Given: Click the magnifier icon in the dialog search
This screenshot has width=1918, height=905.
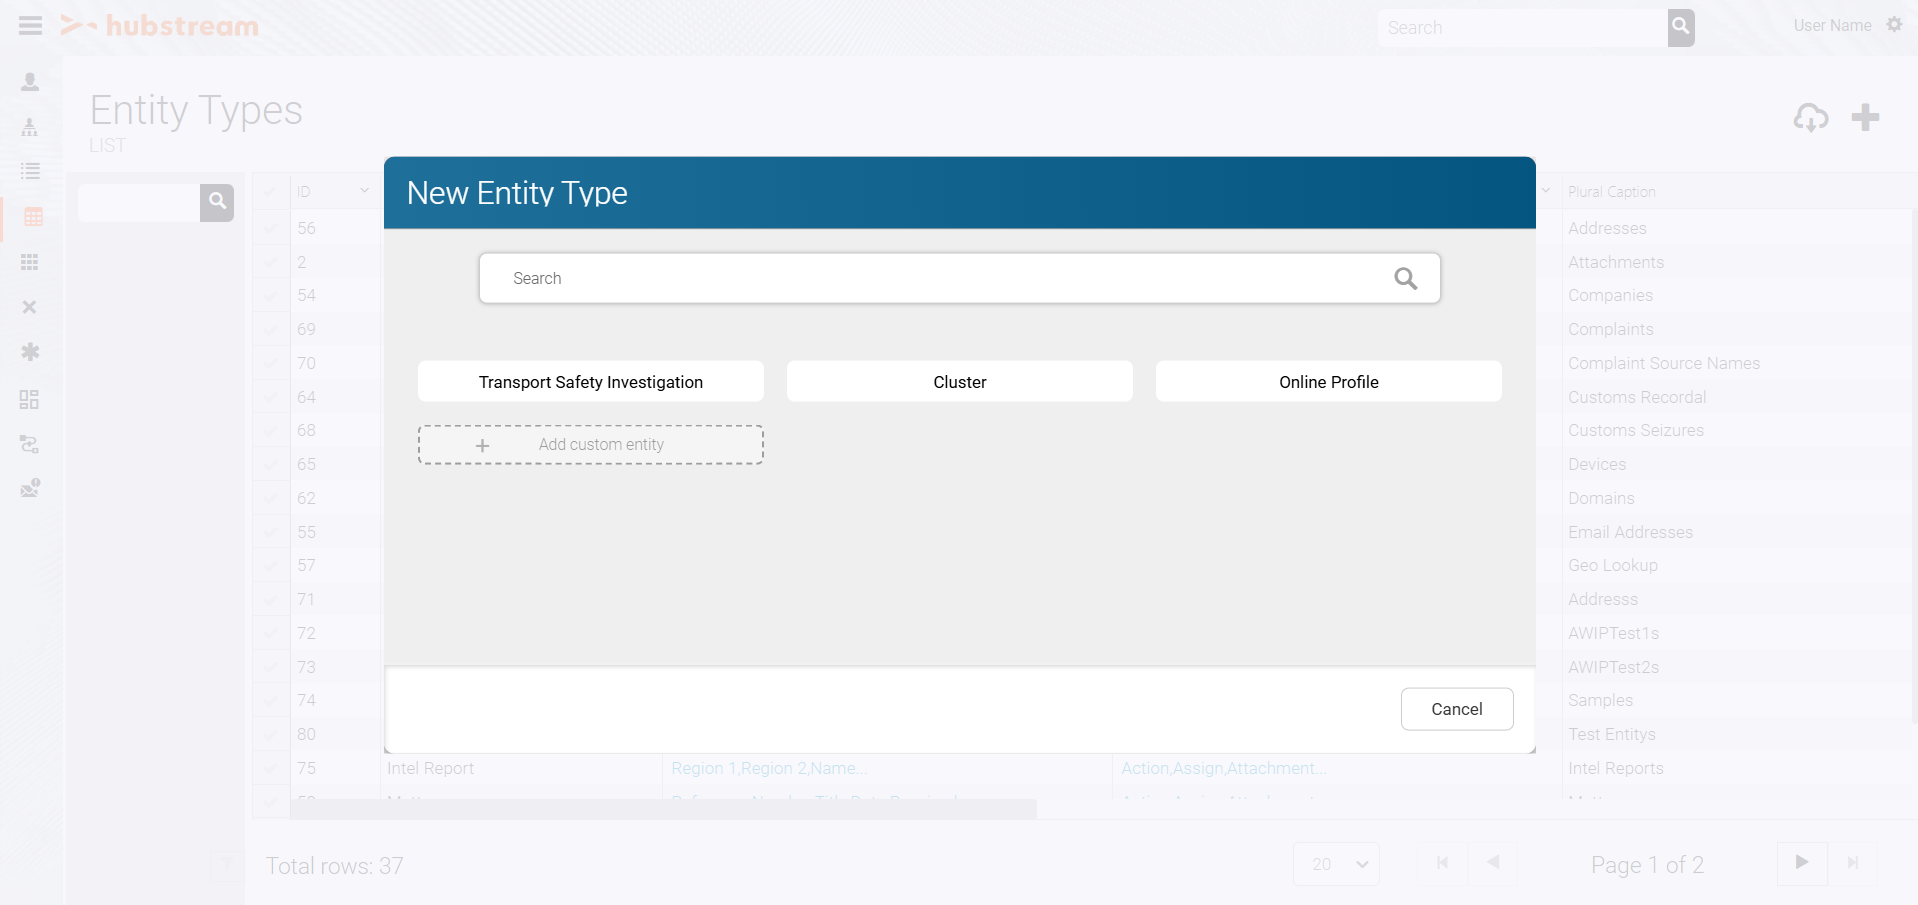Looking at the screenshot, I should [x=1405, y=279].
